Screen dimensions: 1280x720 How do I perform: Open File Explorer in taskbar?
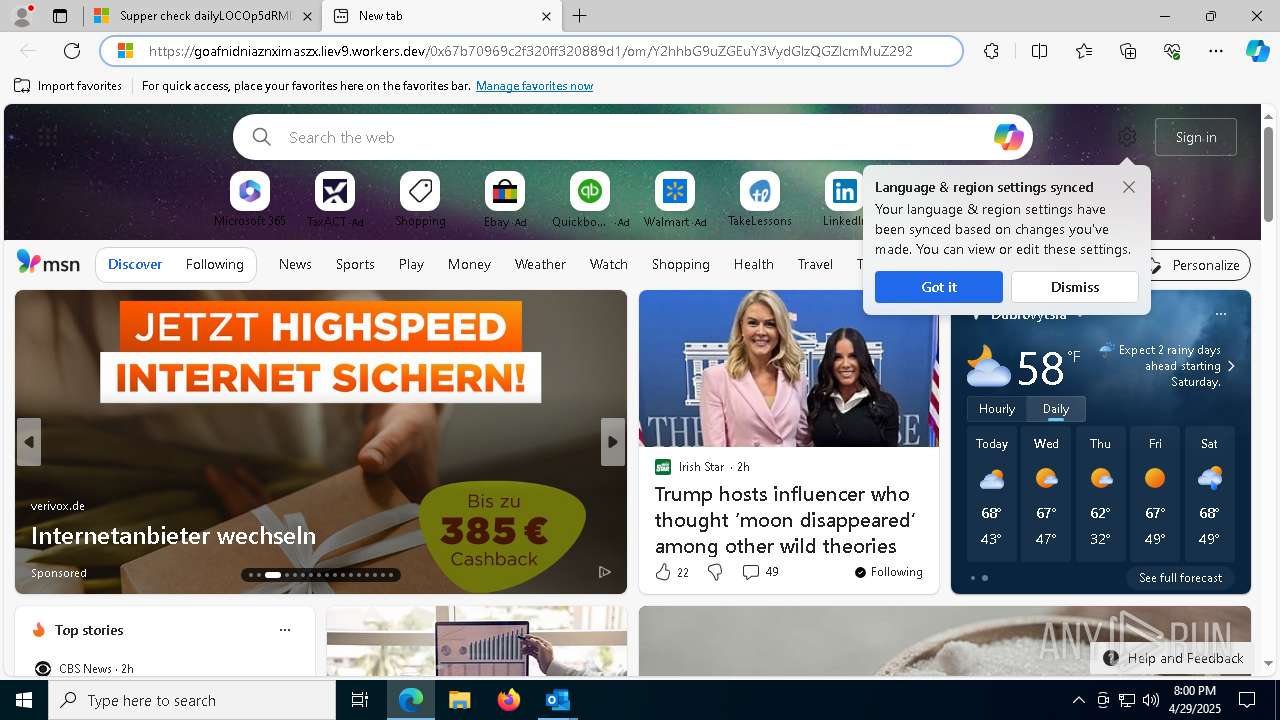(x=459, y=700)
